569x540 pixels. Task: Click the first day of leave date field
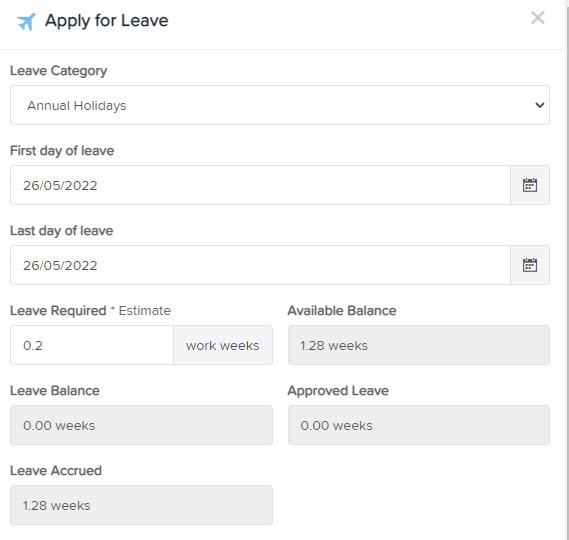pos(260,185)
